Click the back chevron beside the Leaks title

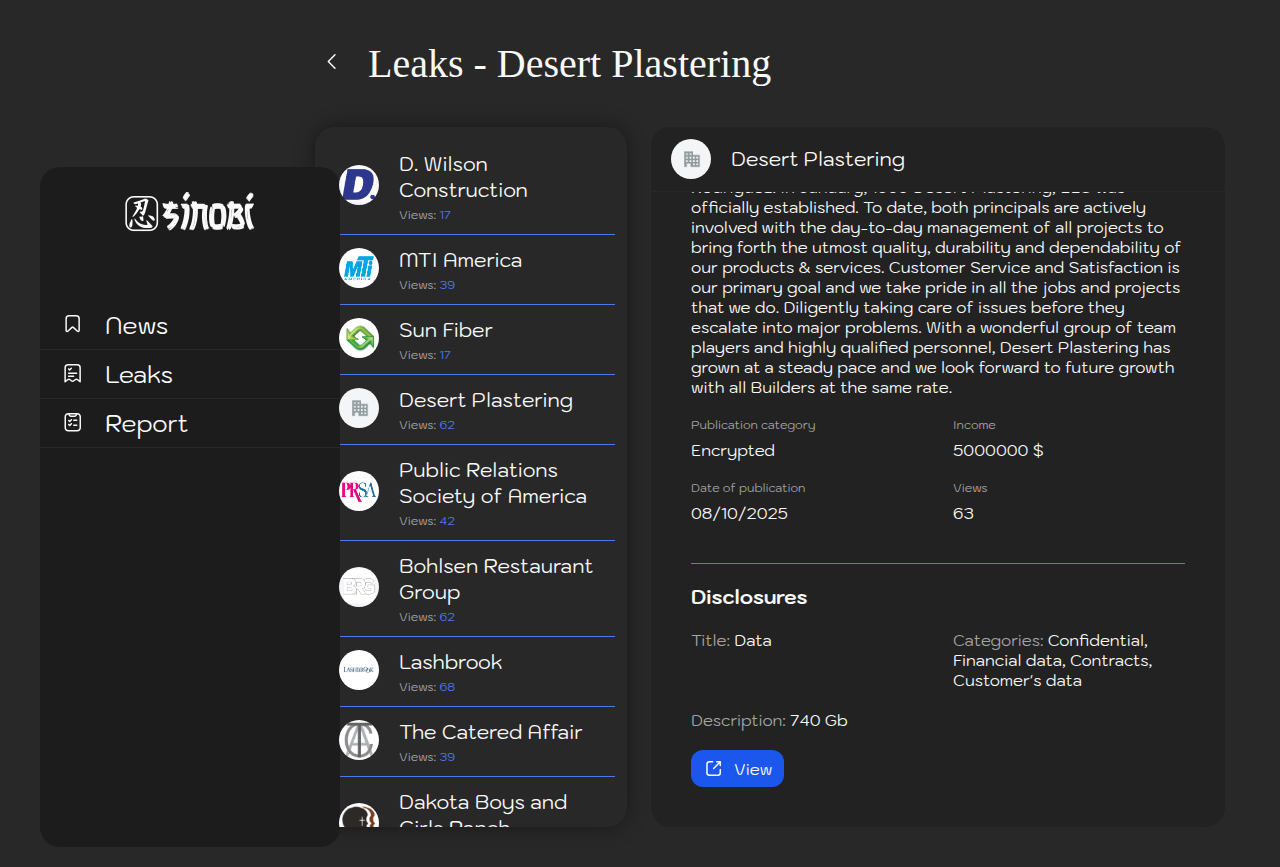[x=332, y=62]
